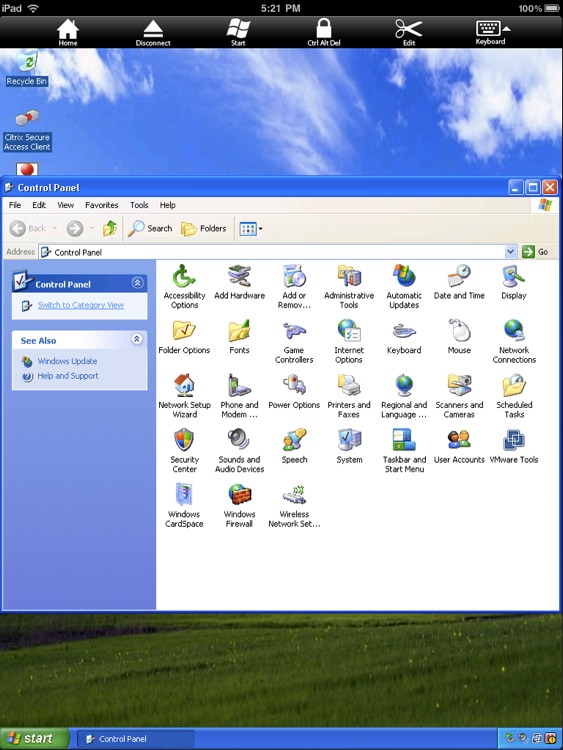Open the Edit menu in Control Panel

click(x=39, y=205)
